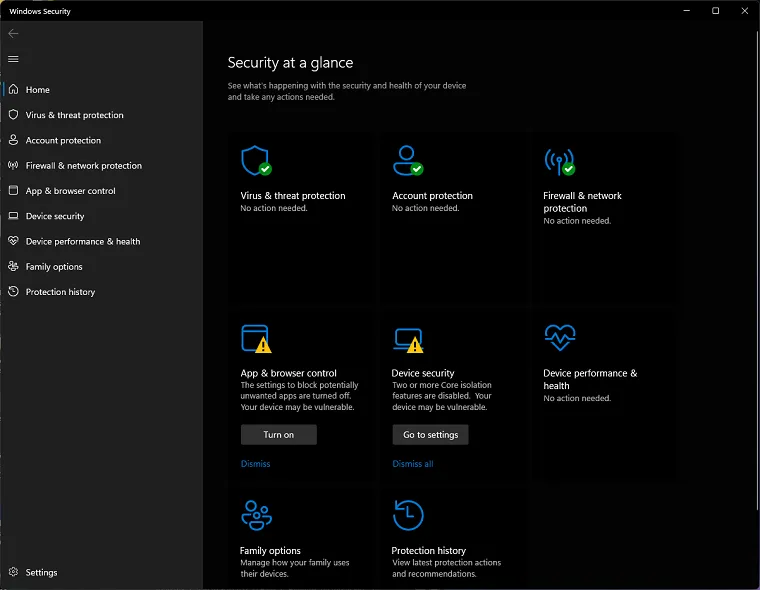Select Home in the sidebar

(38, 90)
